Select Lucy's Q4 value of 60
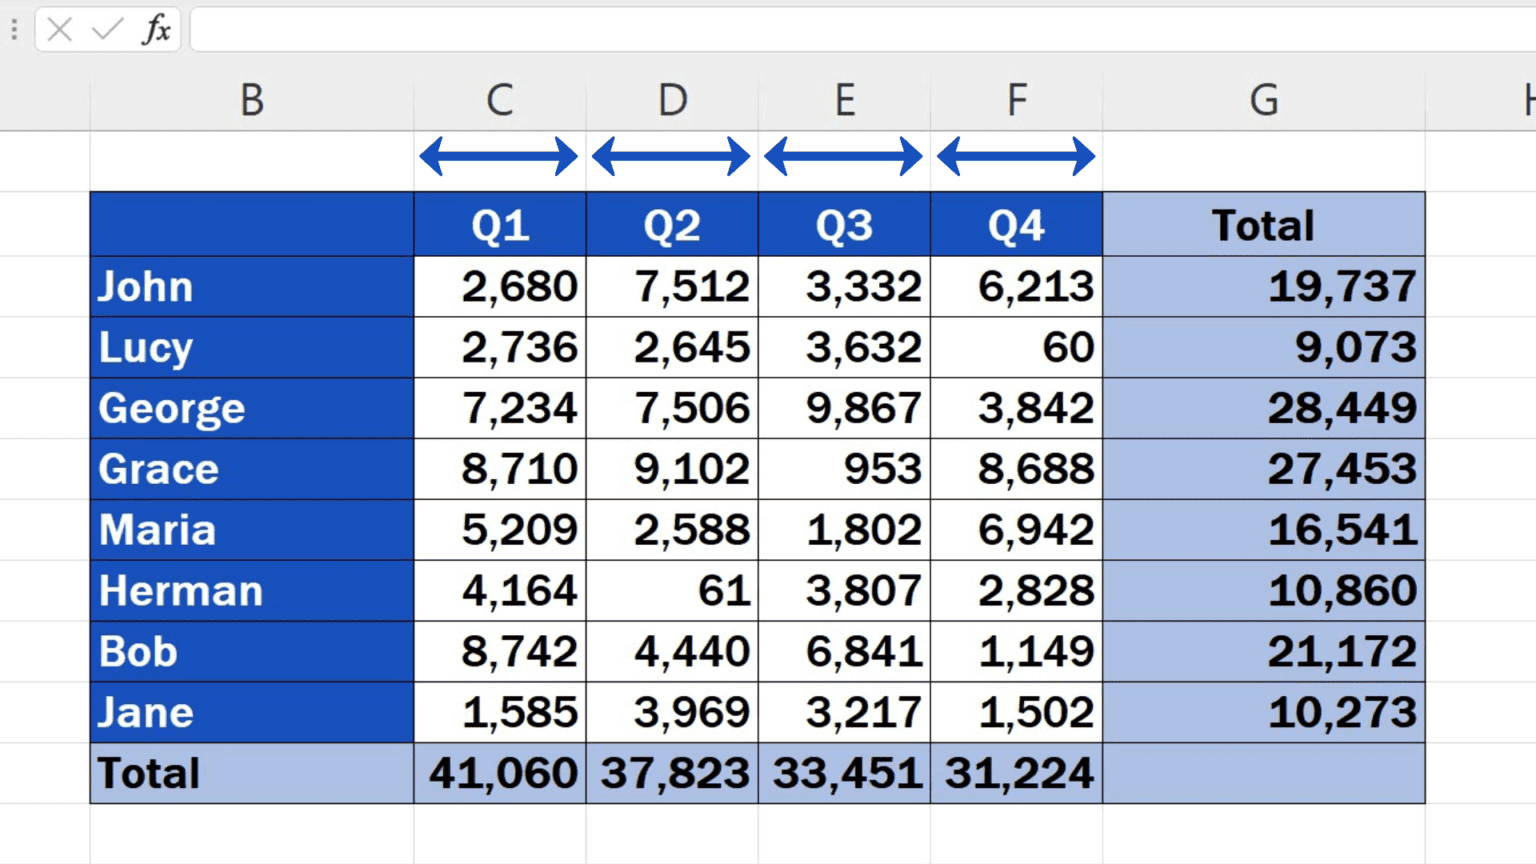The height and width of the screenshot is (864, 1536). point(1016,347)
